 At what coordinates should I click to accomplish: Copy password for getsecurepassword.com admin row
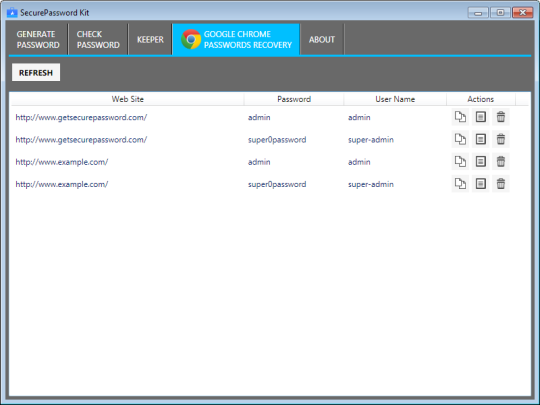tap(460, 117)
